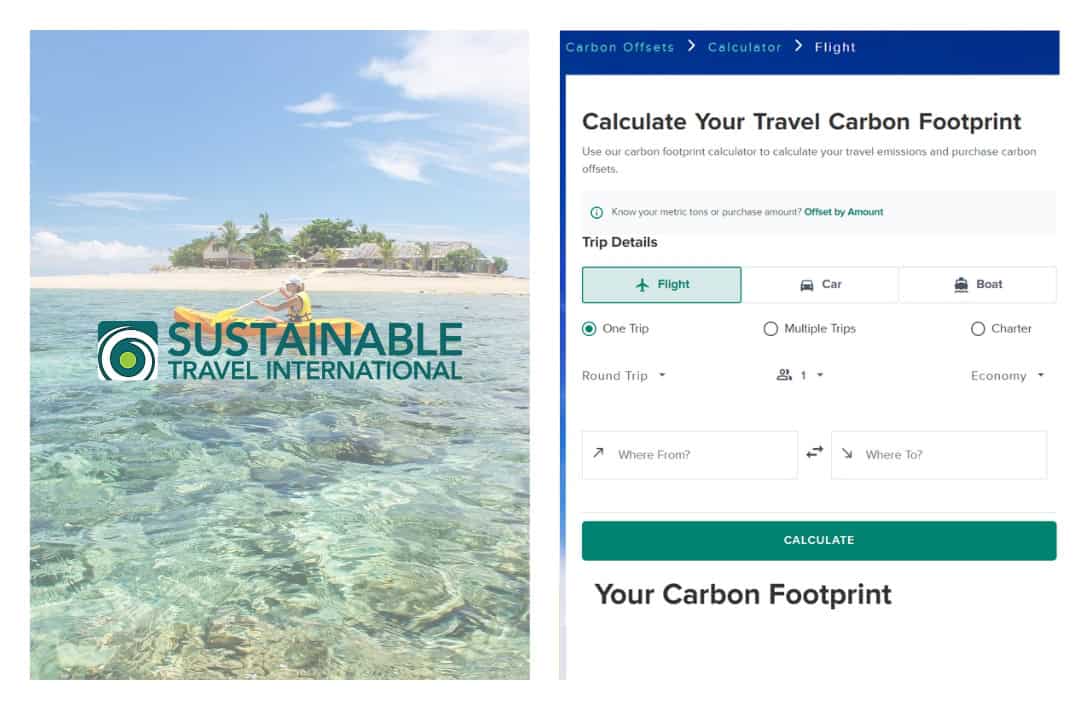Viewport: 1090px width, 710px height.
Task: Click the Carbon Offsets breadcrumb link
Action: (619, 46)
